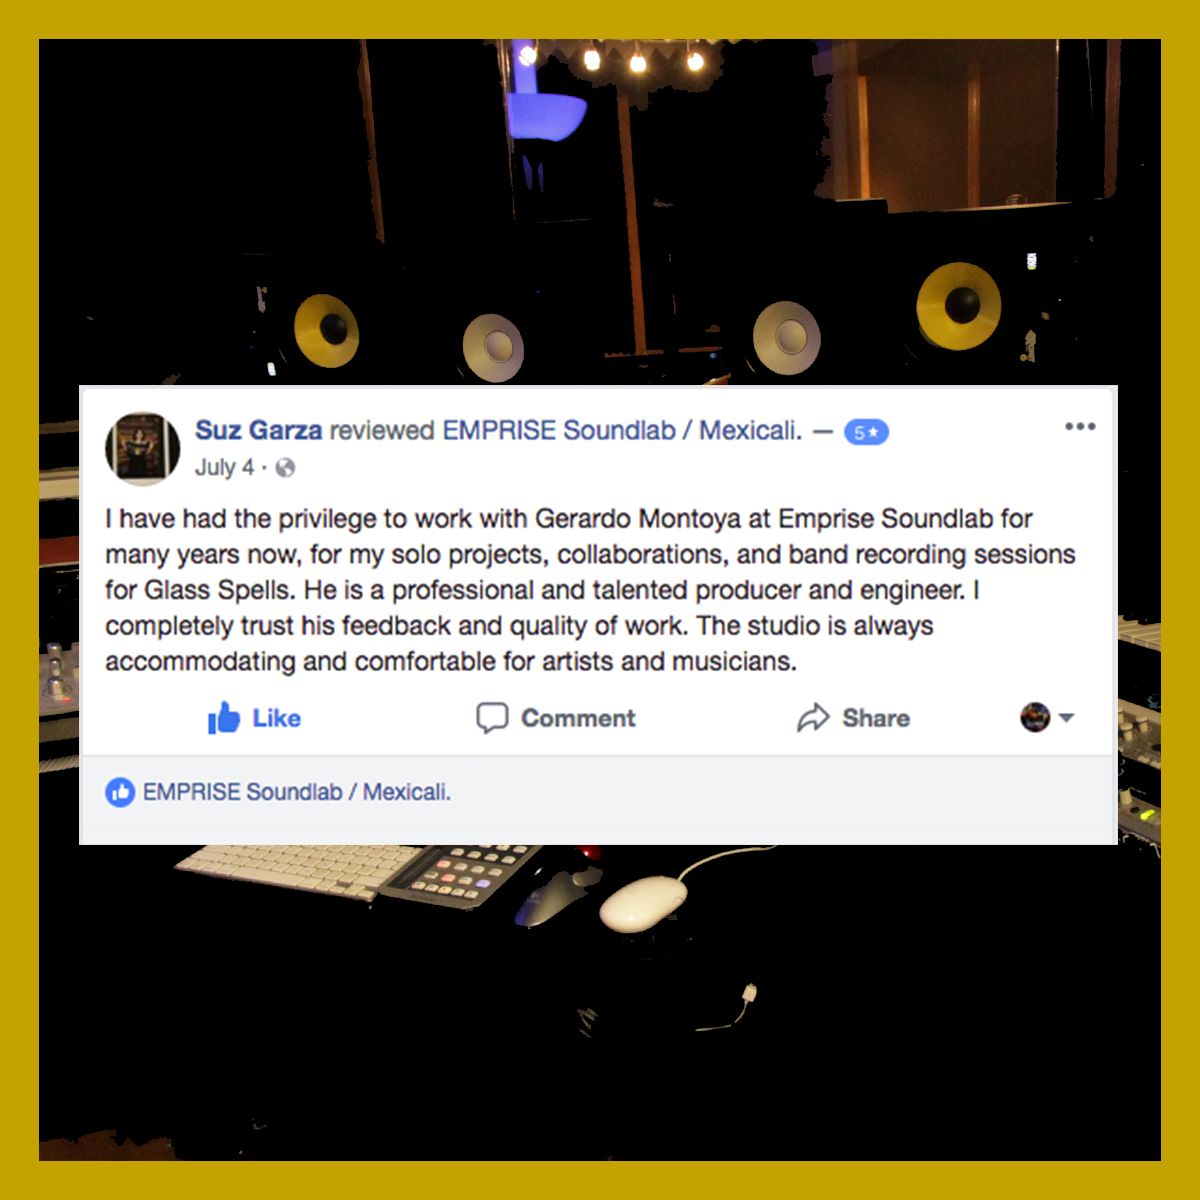
Task: Click EMPRISE Soundlab / Mexicali in likes row
Action: click(297, 792)
